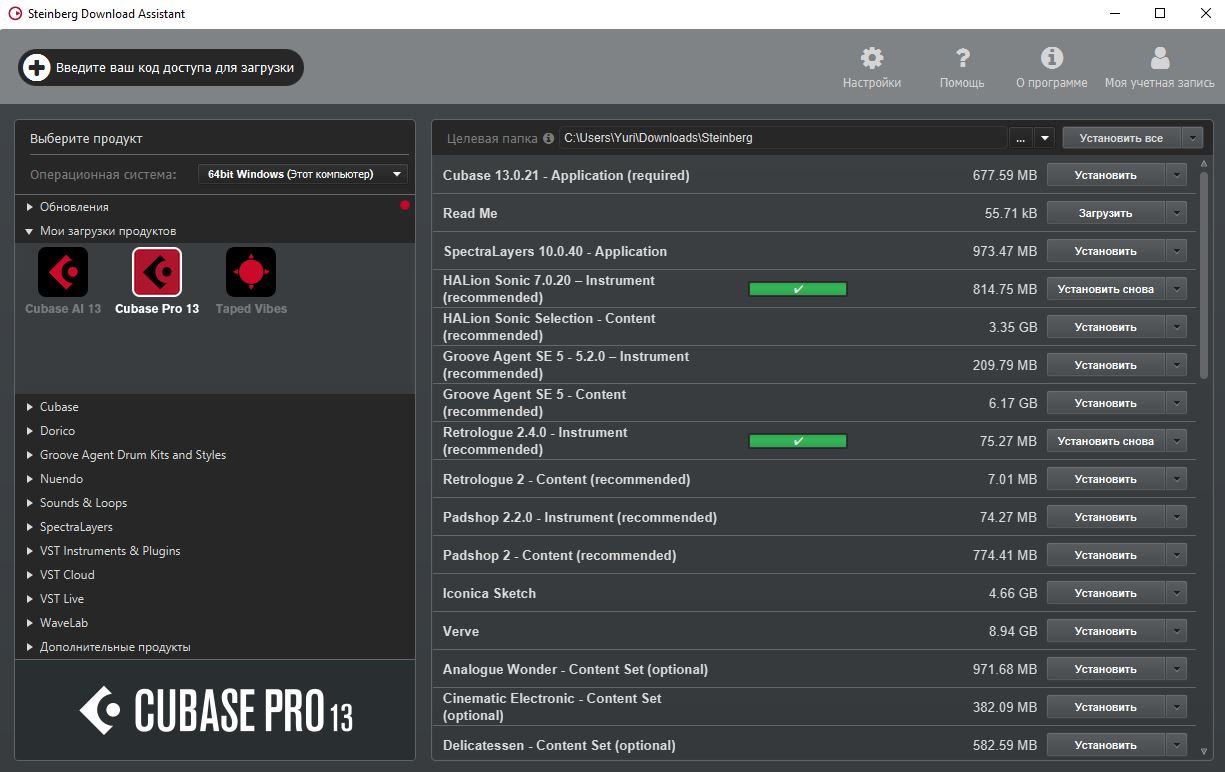Image resolution: width=1225 pixels, height=772 pixels.
Task: Reinstall Retrologue 2.4.0 Instrument
Action: pos(1106,441)
